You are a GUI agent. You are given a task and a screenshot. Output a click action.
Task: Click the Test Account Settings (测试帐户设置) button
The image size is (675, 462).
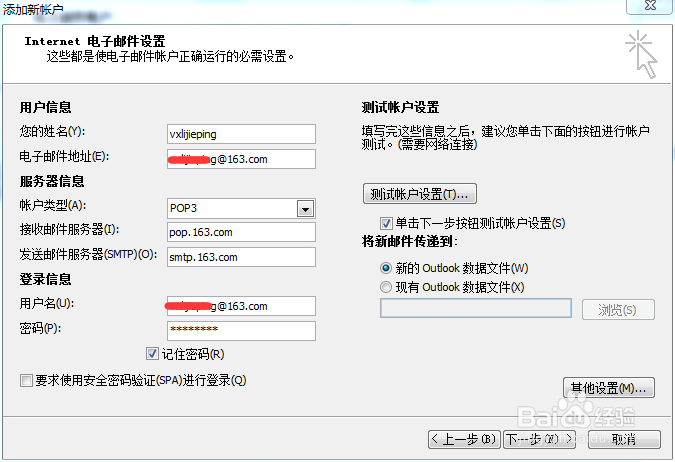(x=420, y=194)
